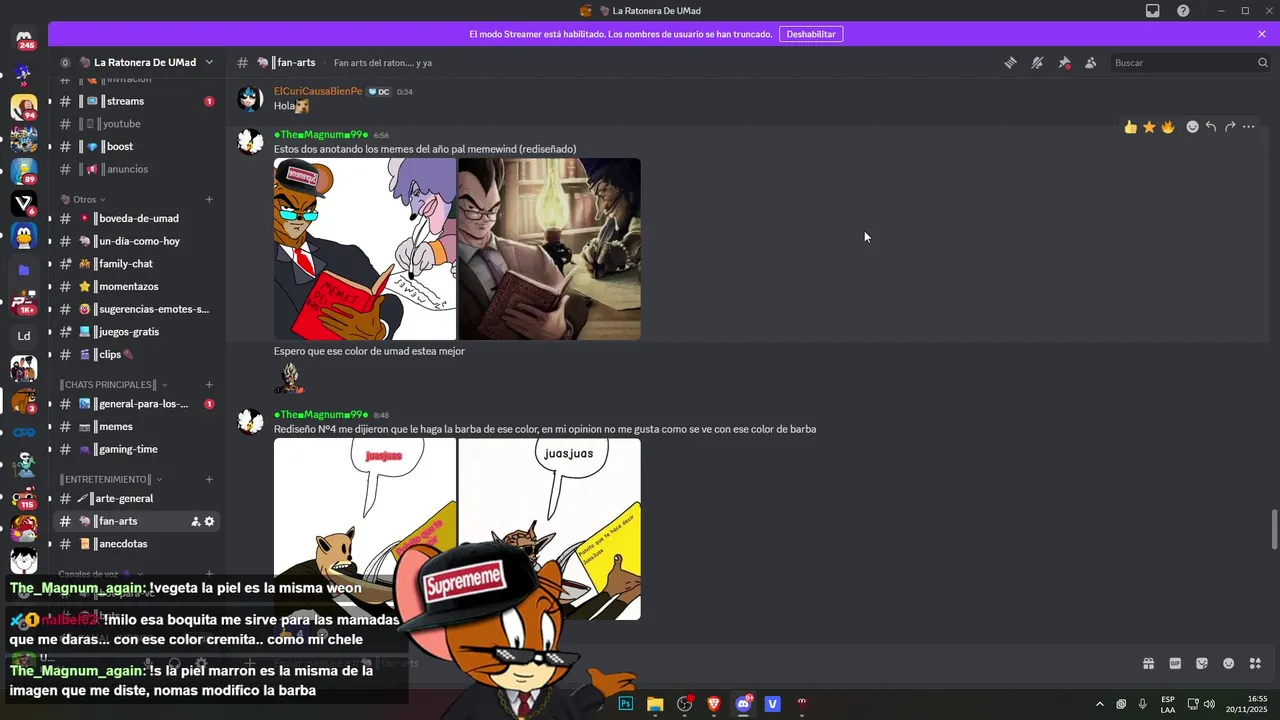The width and height of the screenshot is (1280, 720).
Task: Open the boost channel
Action: click(x=135, y=147)
